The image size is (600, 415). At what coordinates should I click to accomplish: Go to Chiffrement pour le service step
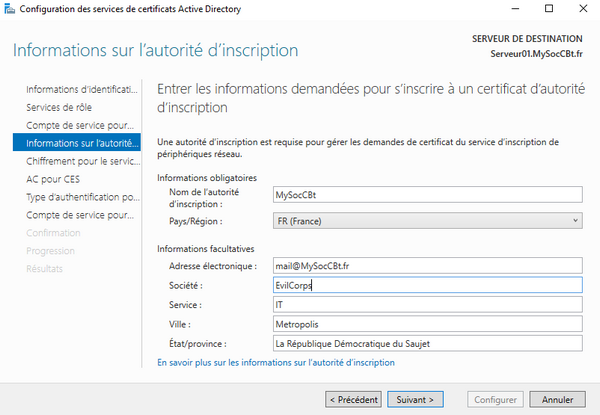80,161
